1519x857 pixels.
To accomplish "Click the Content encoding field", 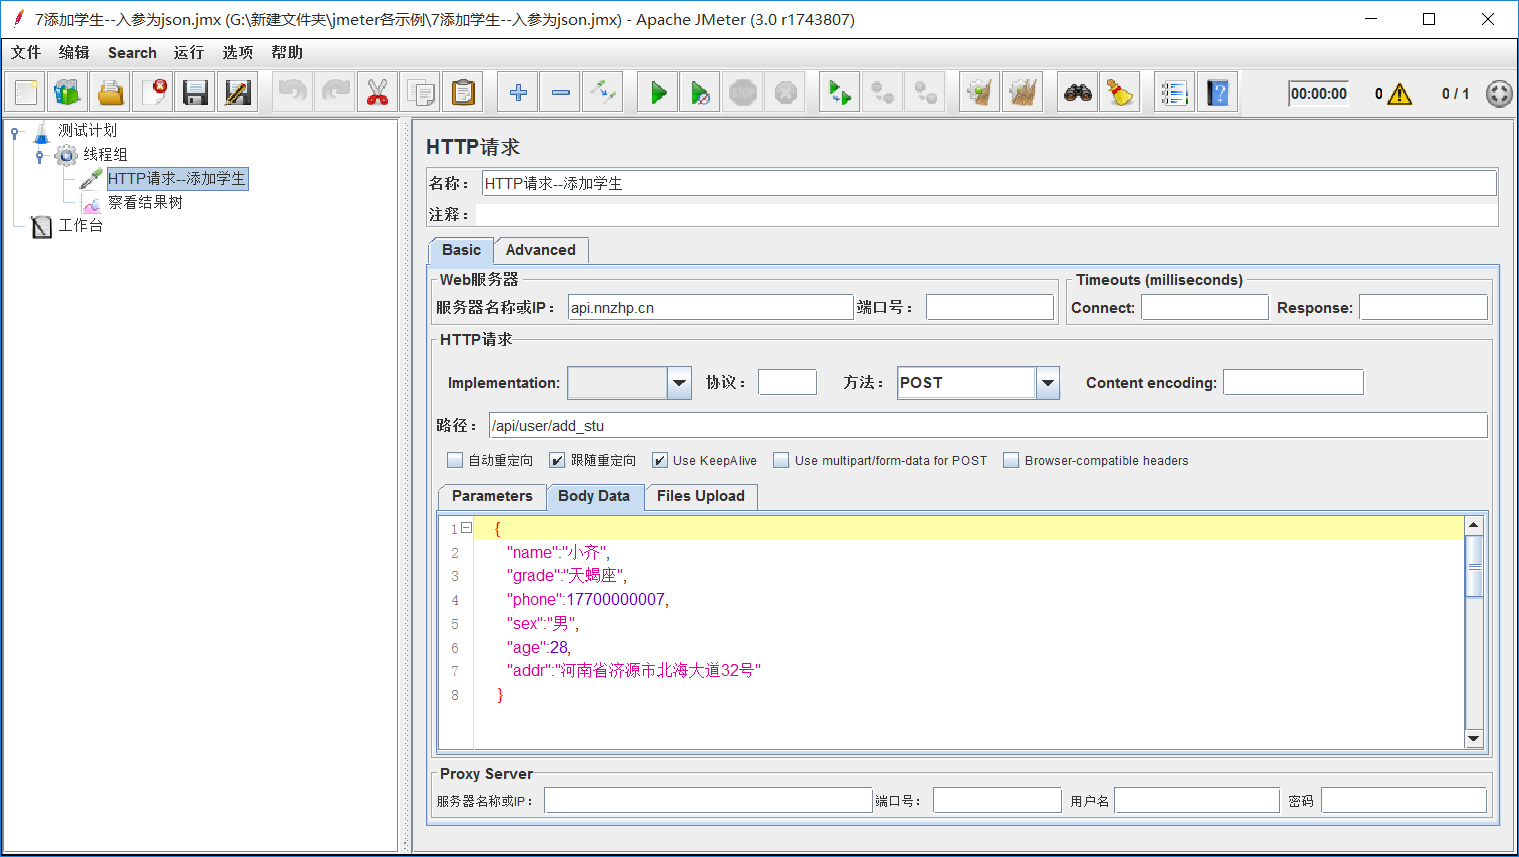I will pyautogui.click(x=1293, y=382).
